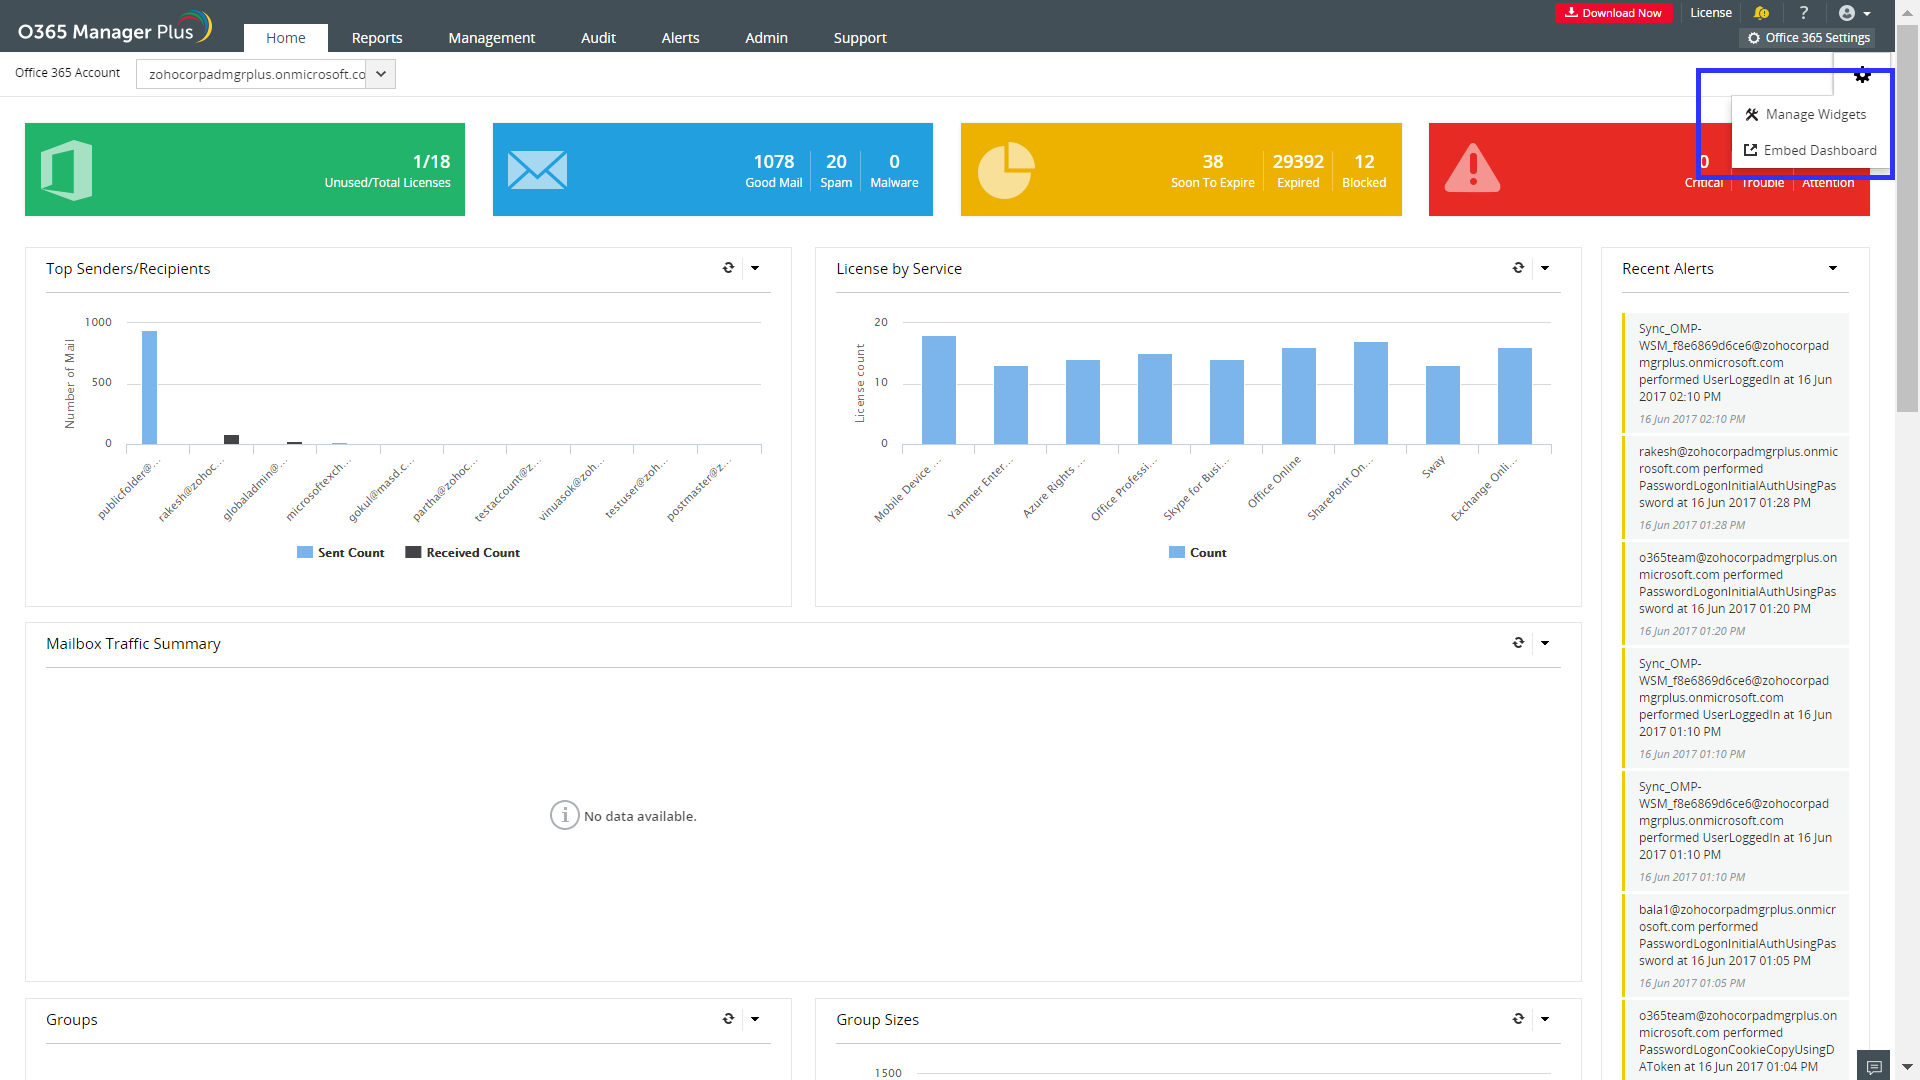Click the Download Now button

click(x=1613, y=13)
